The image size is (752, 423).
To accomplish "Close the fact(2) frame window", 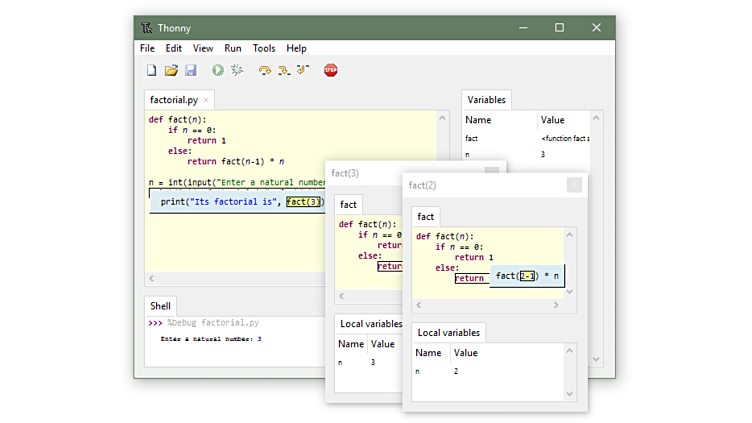I will [x=573, y=185].
